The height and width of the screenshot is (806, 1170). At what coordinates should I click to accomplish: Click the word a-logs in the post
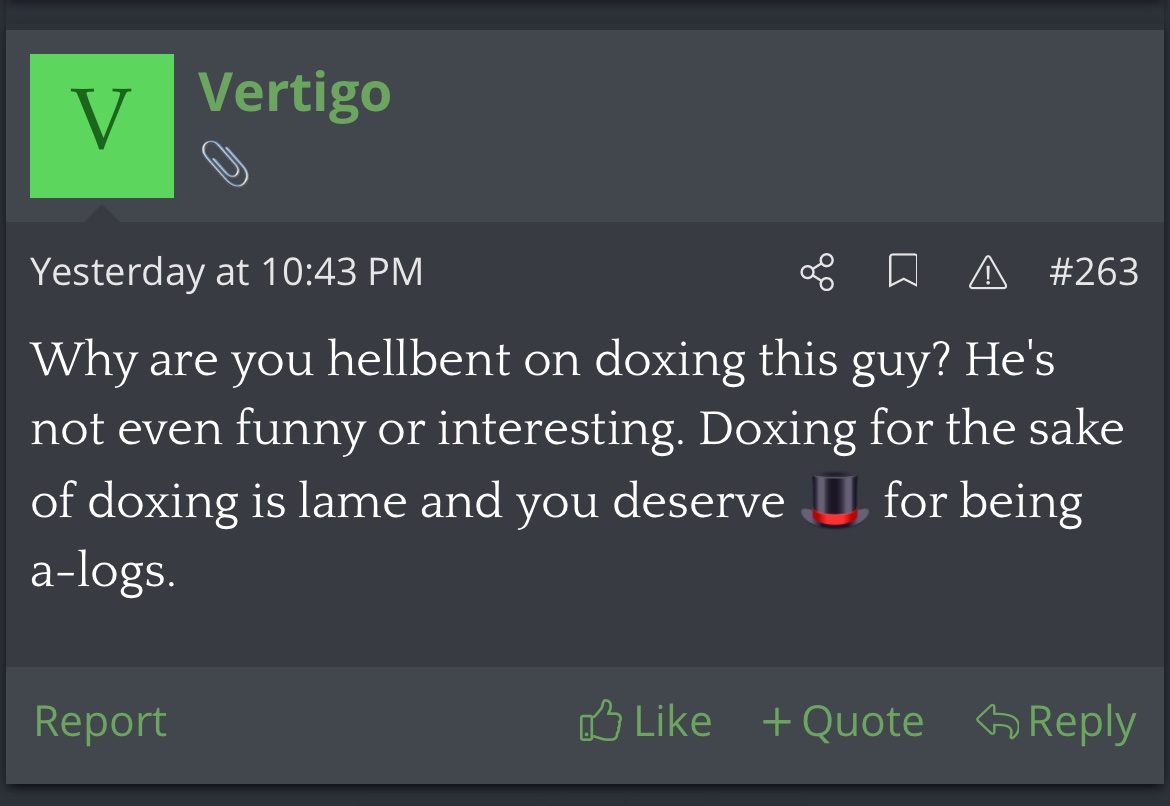[103, 572]
